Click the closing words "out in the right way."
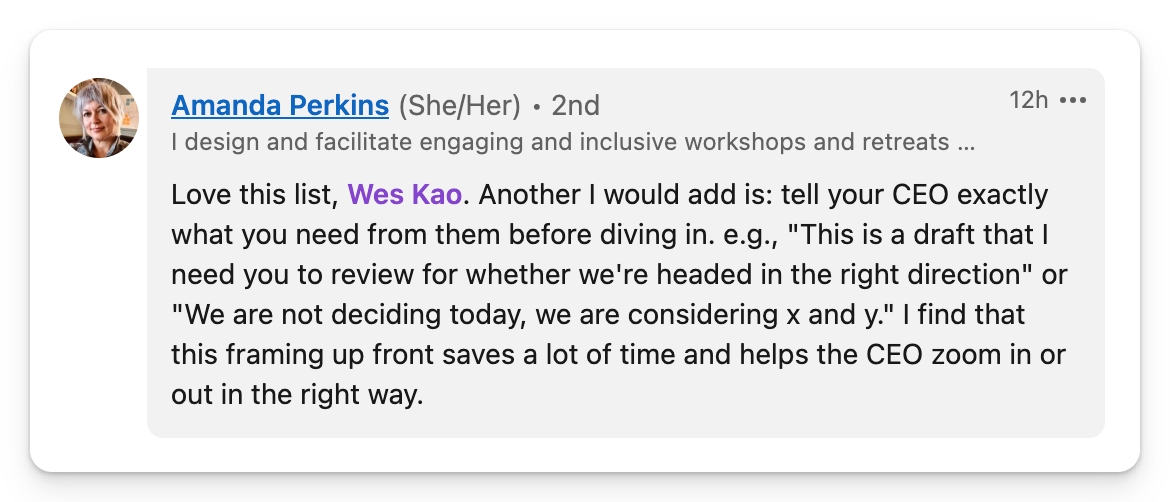 pyautogui.click(x=298, y=395)
